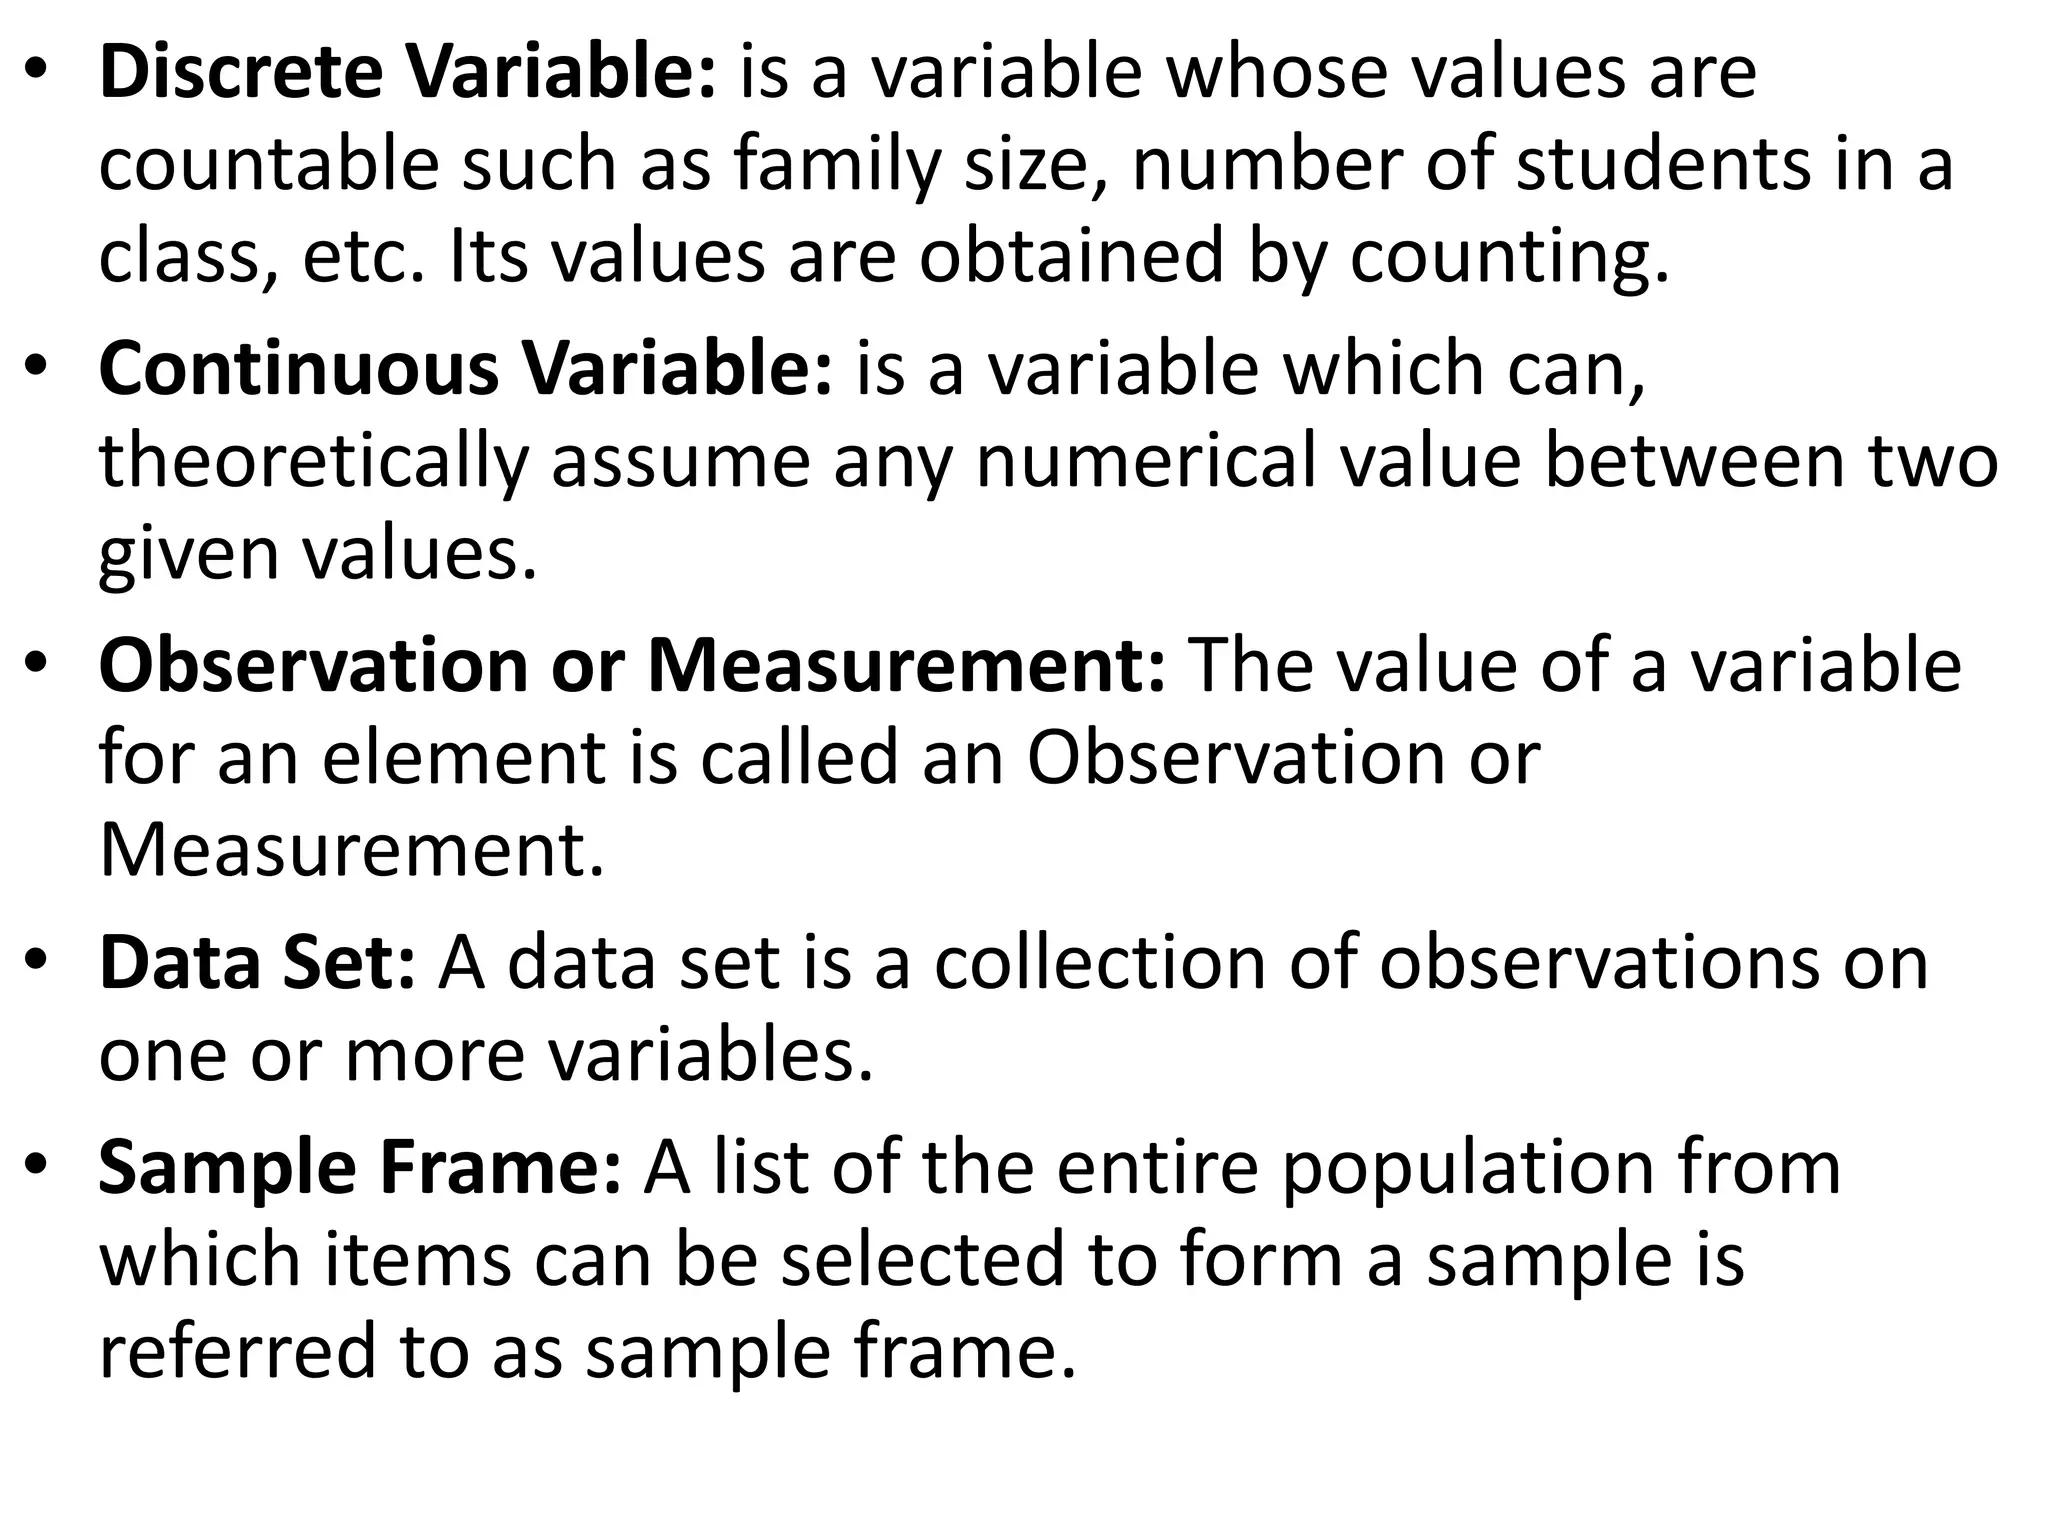Click the 'Discrete Variable:' bold heading
The width and height of the screenshot is (2048, 1536).
407,73
